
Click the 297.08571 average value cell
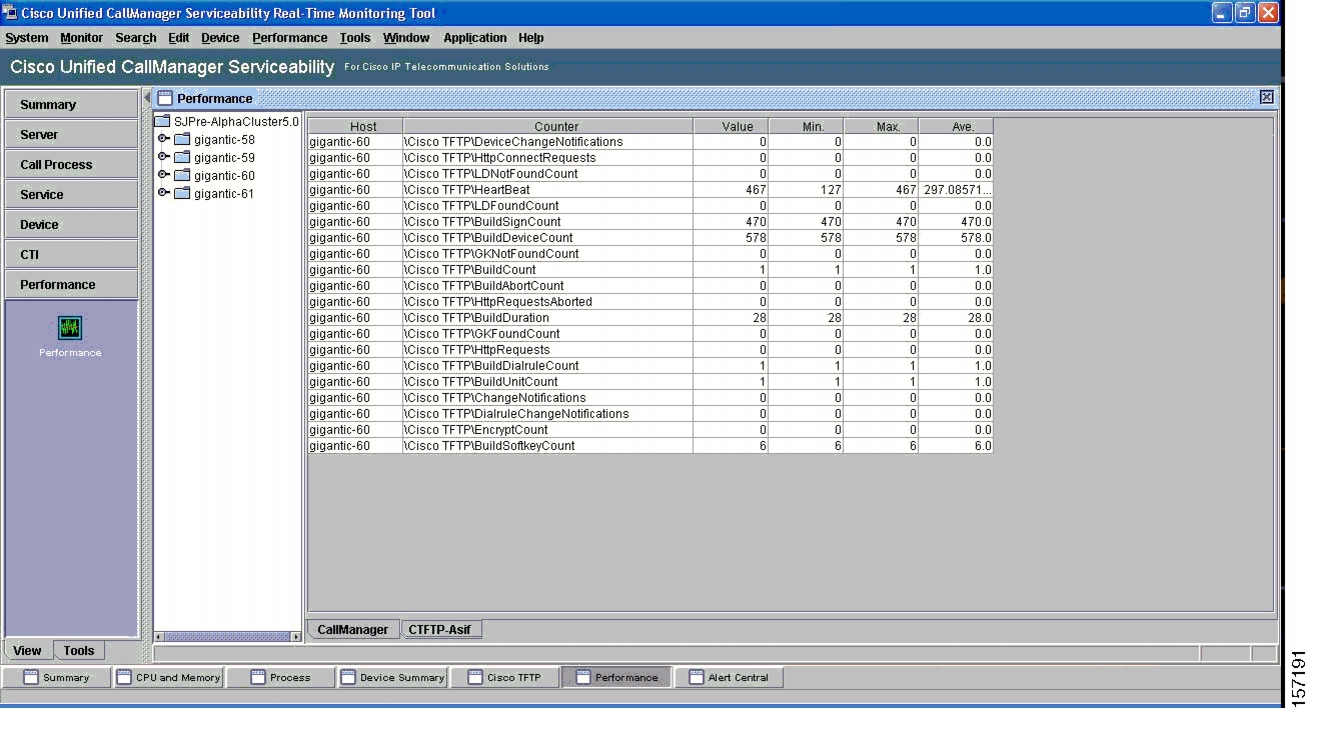(x=956, y=190)
